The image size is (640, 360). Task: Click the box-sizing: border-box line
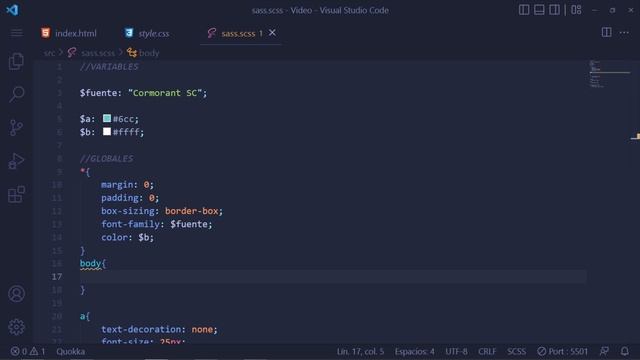tap(162, 211)
